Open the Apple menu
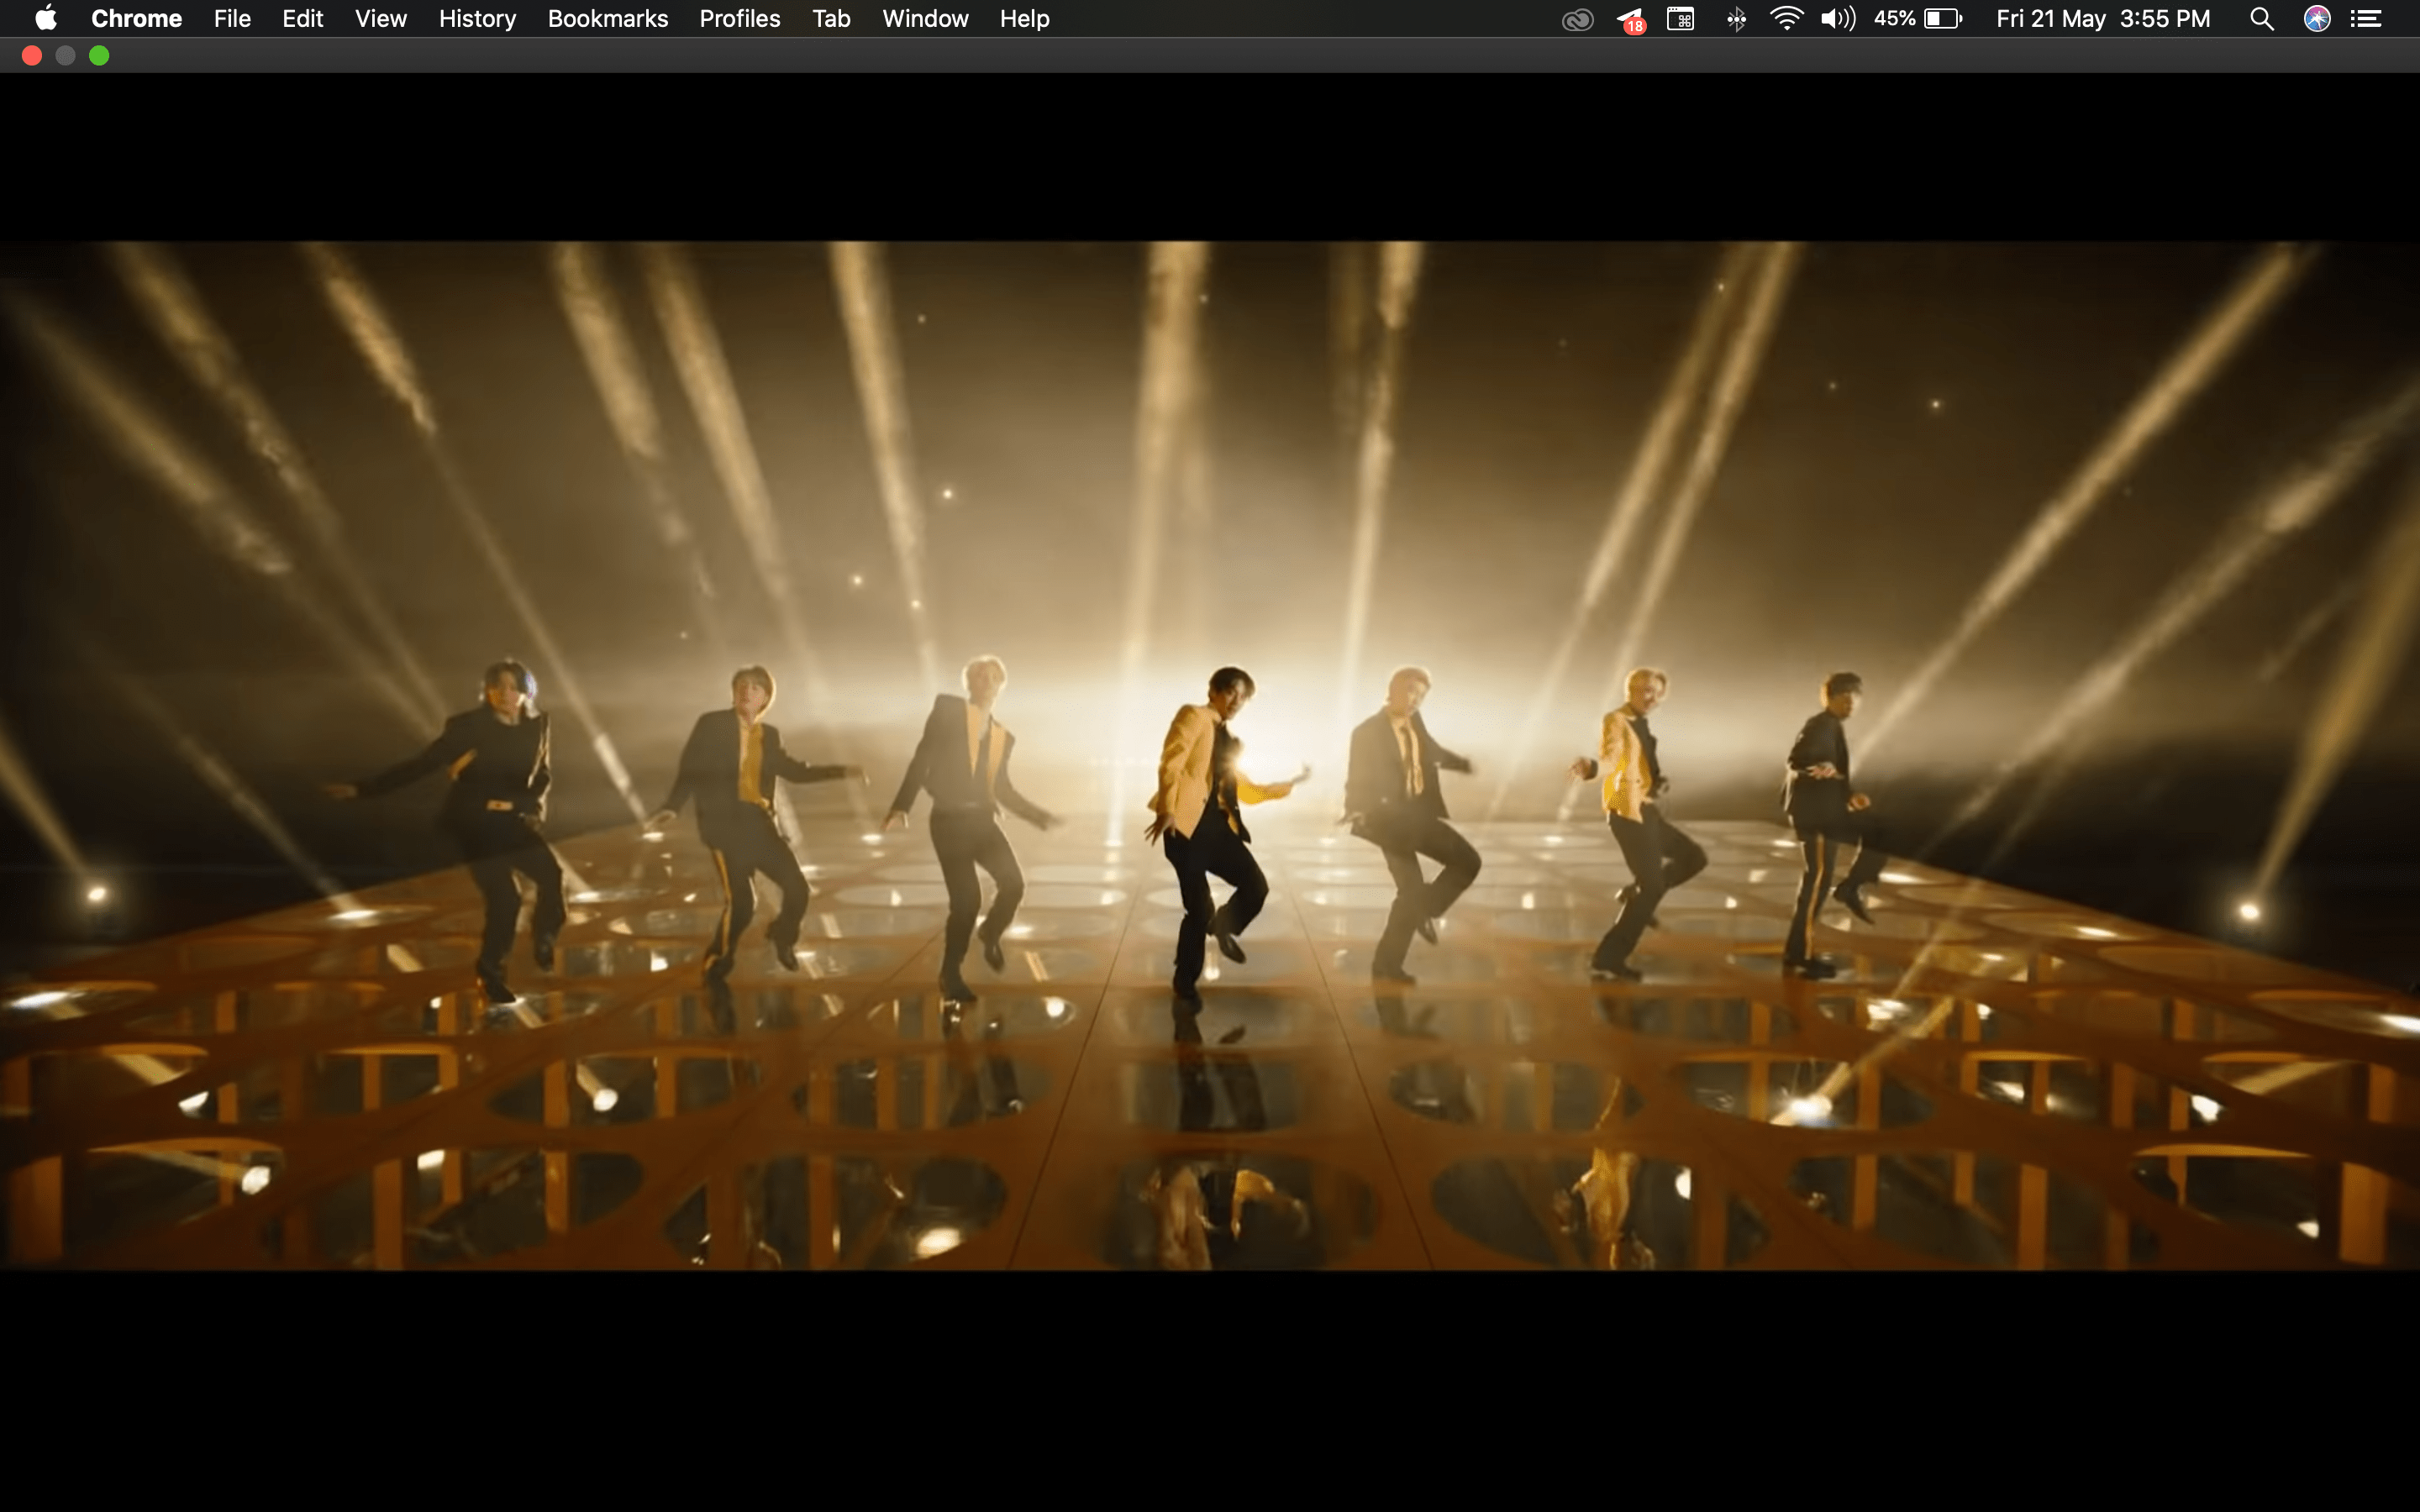Viewport: 2420px width, 1512px height. point(46,19)
